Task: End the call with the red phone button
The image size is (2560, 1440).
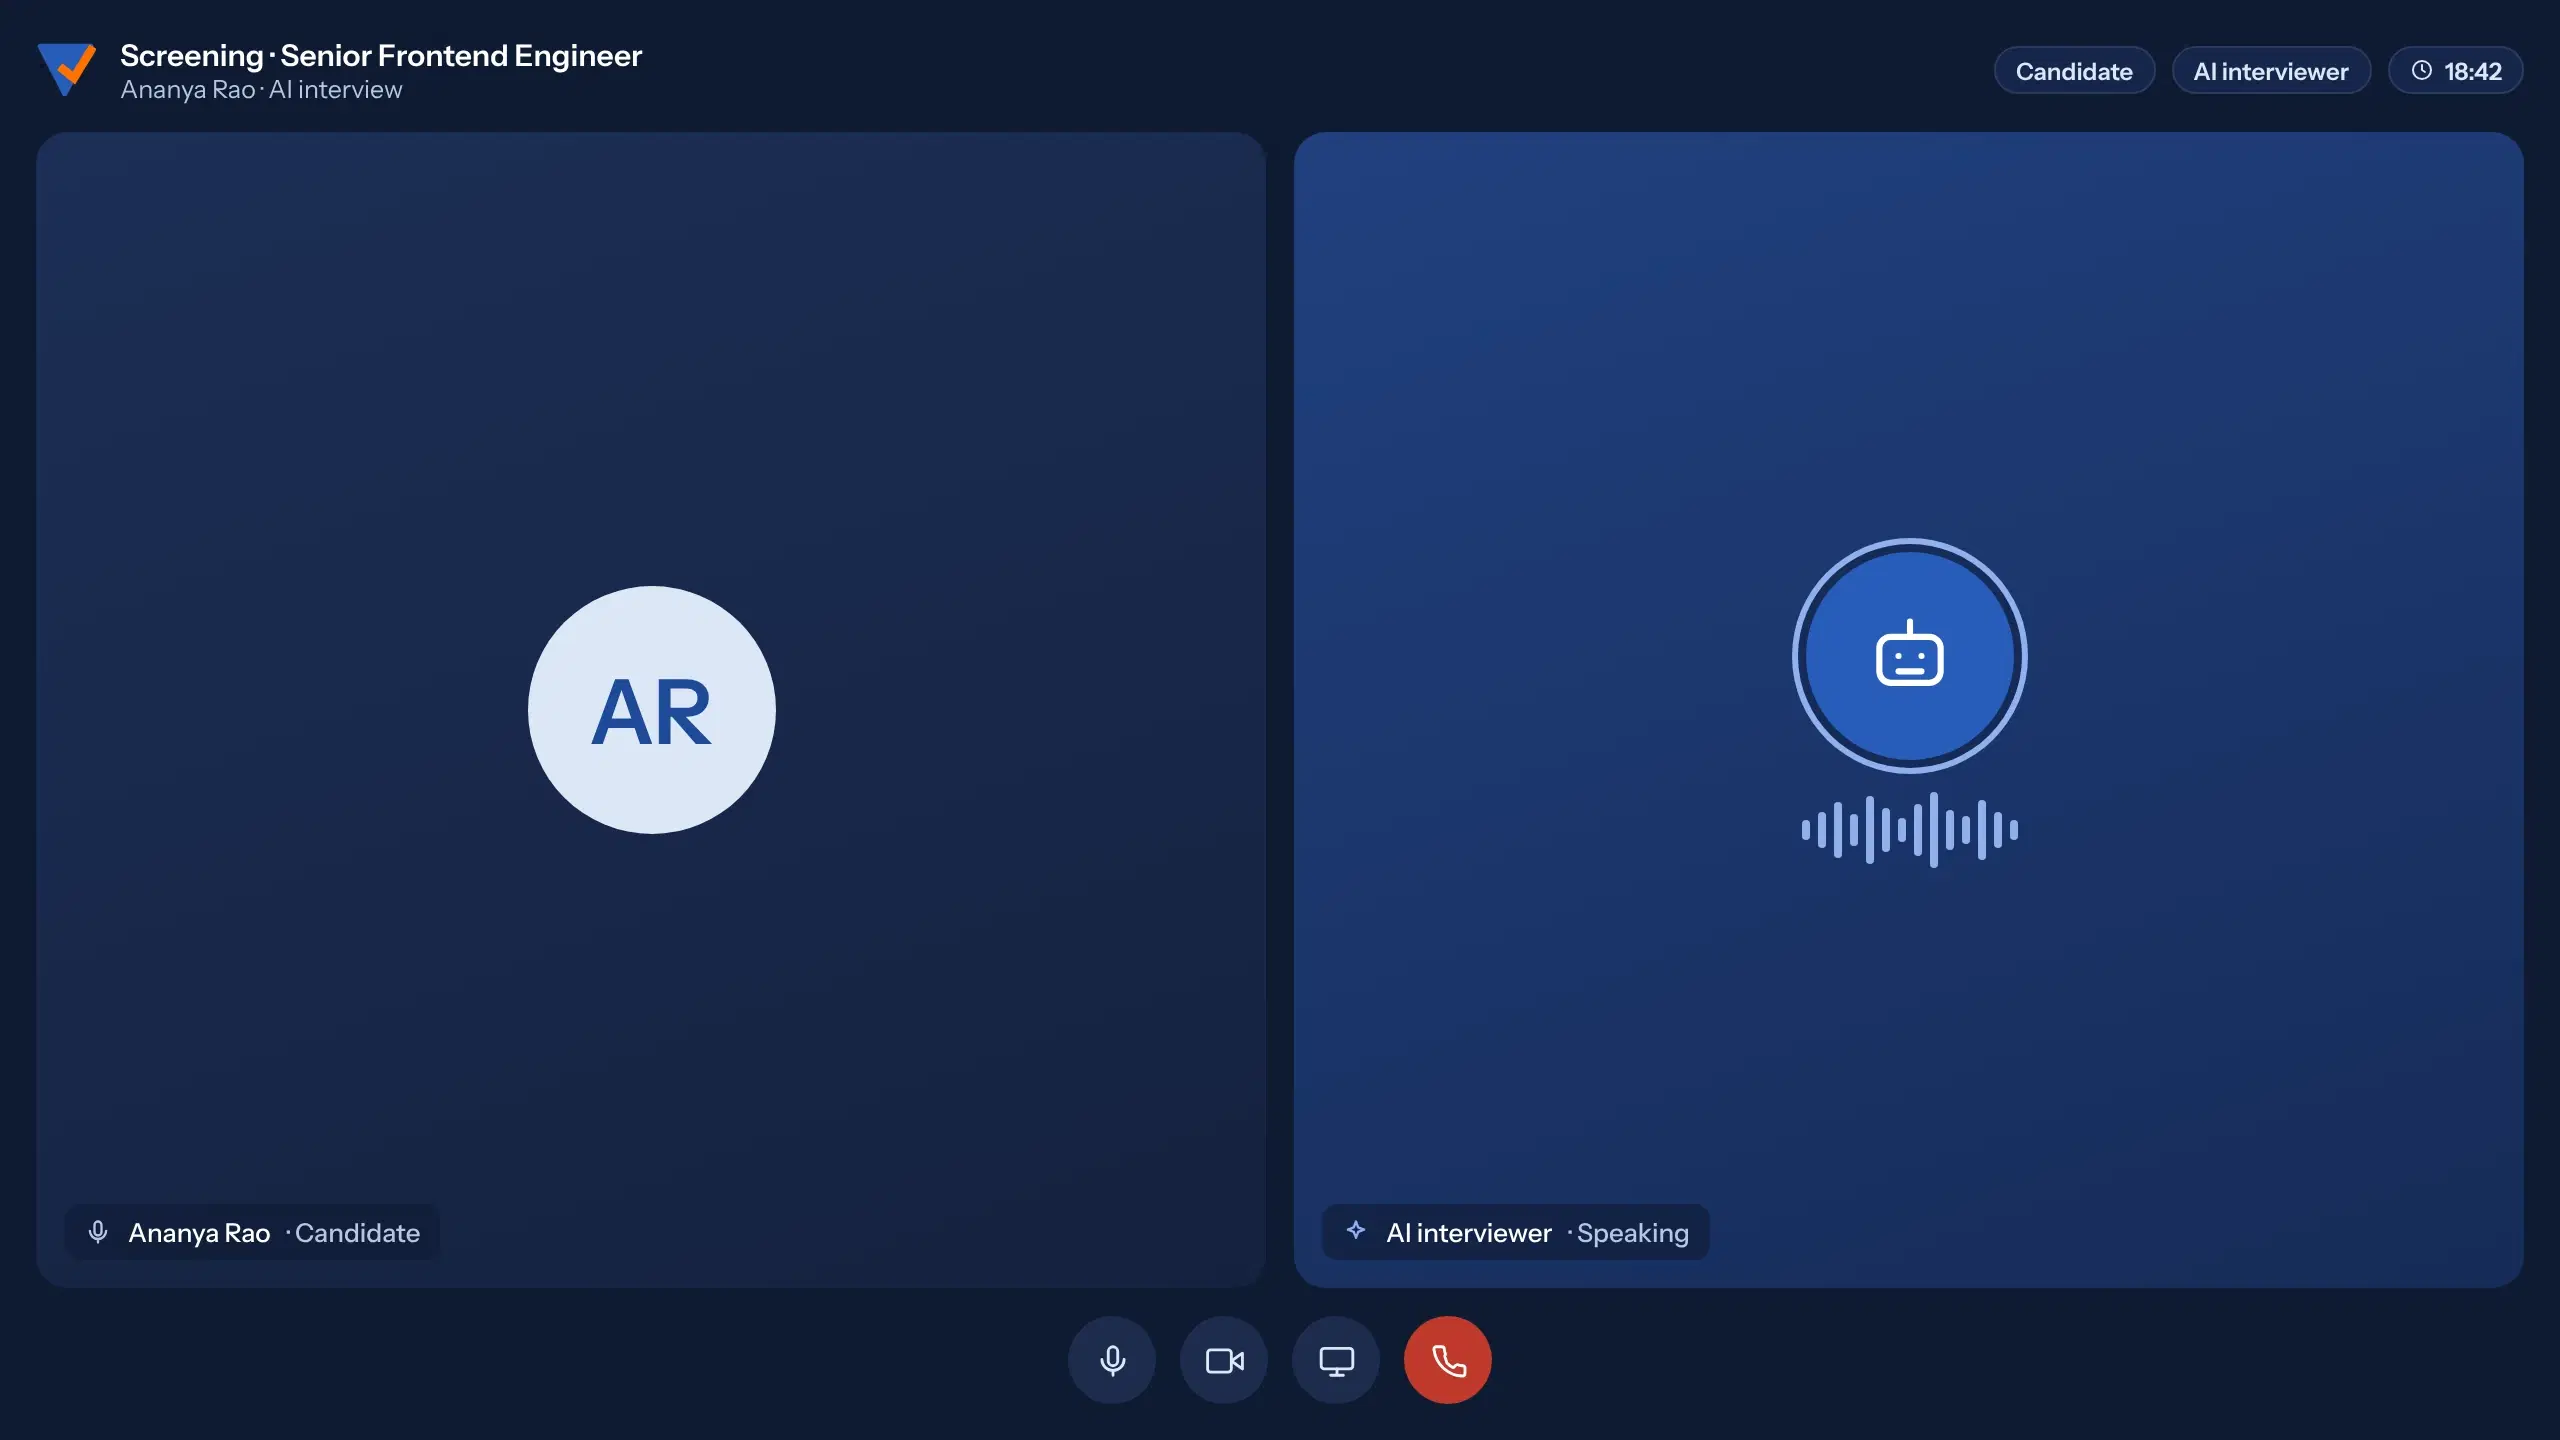Action: tap(1448, 1360)
